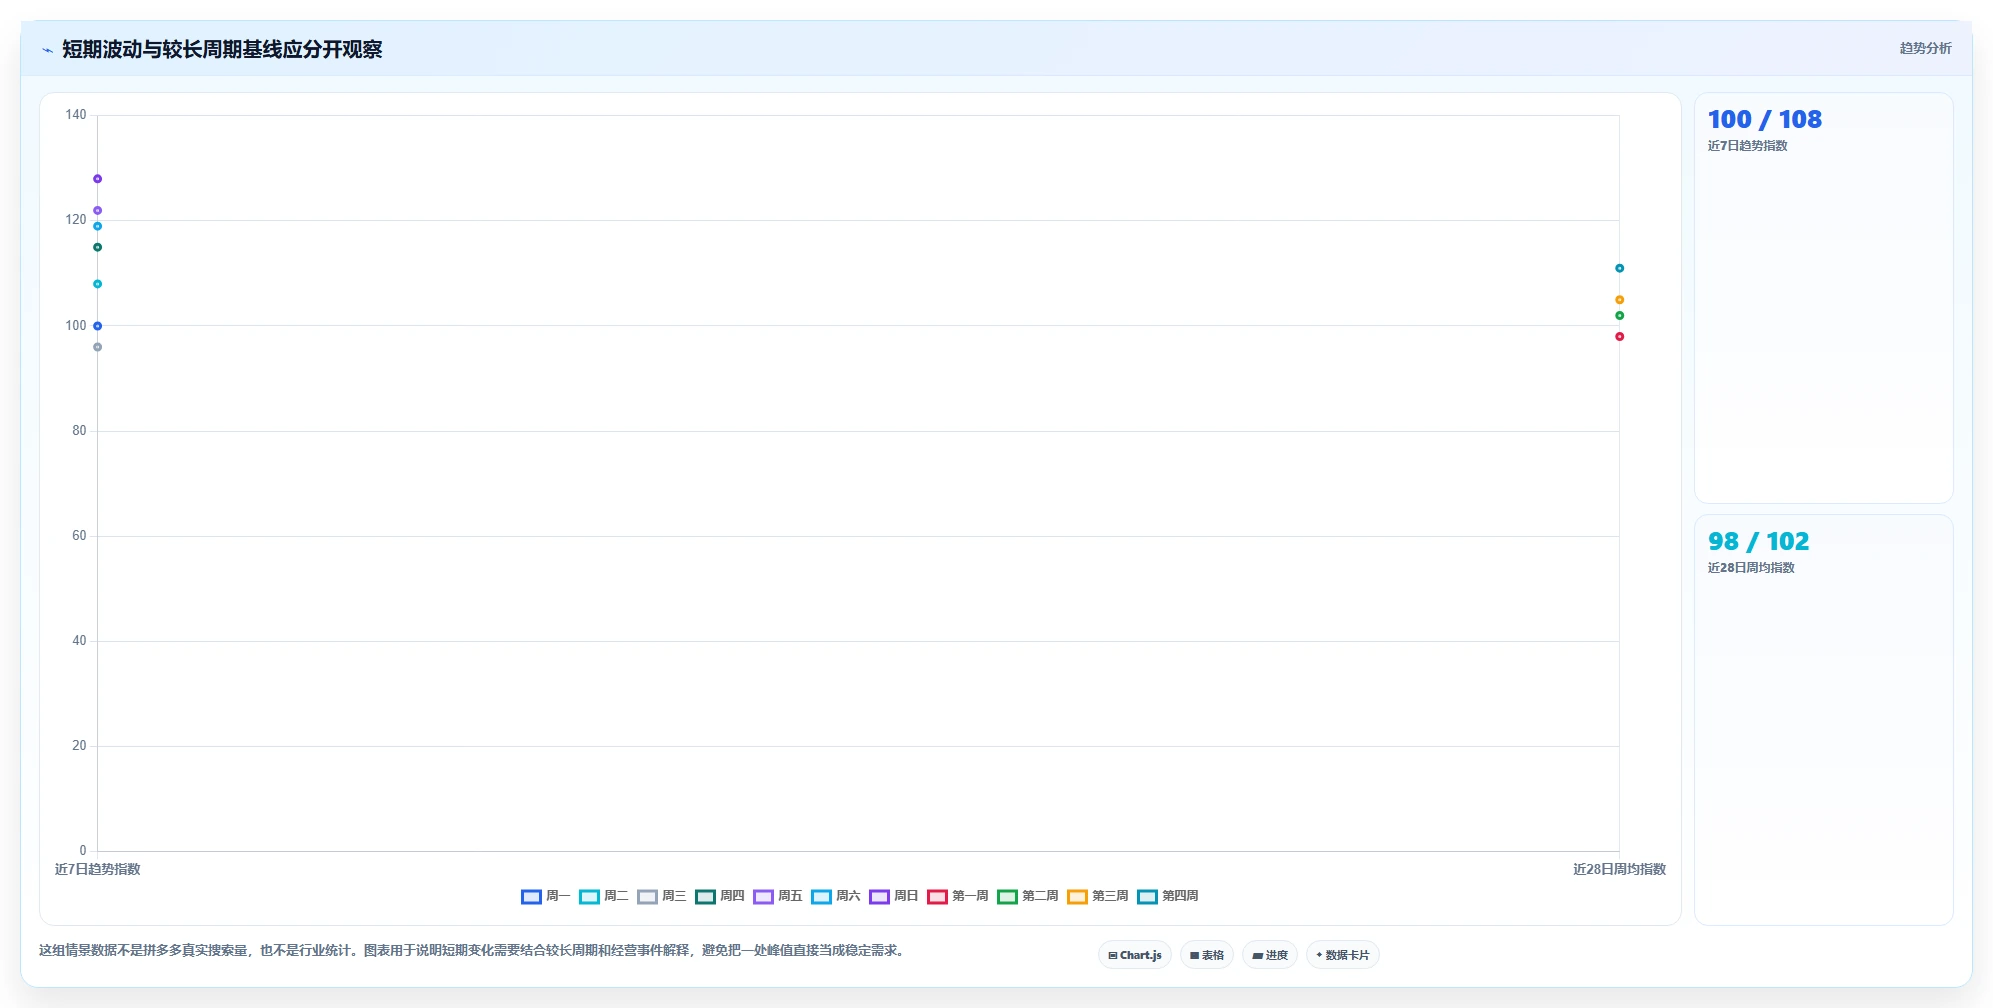Image resolution: width=1993 pixels, height=1008 pixels.
Task: Click the 近28日周均指数 card caption
Action: coord(1751,568)
